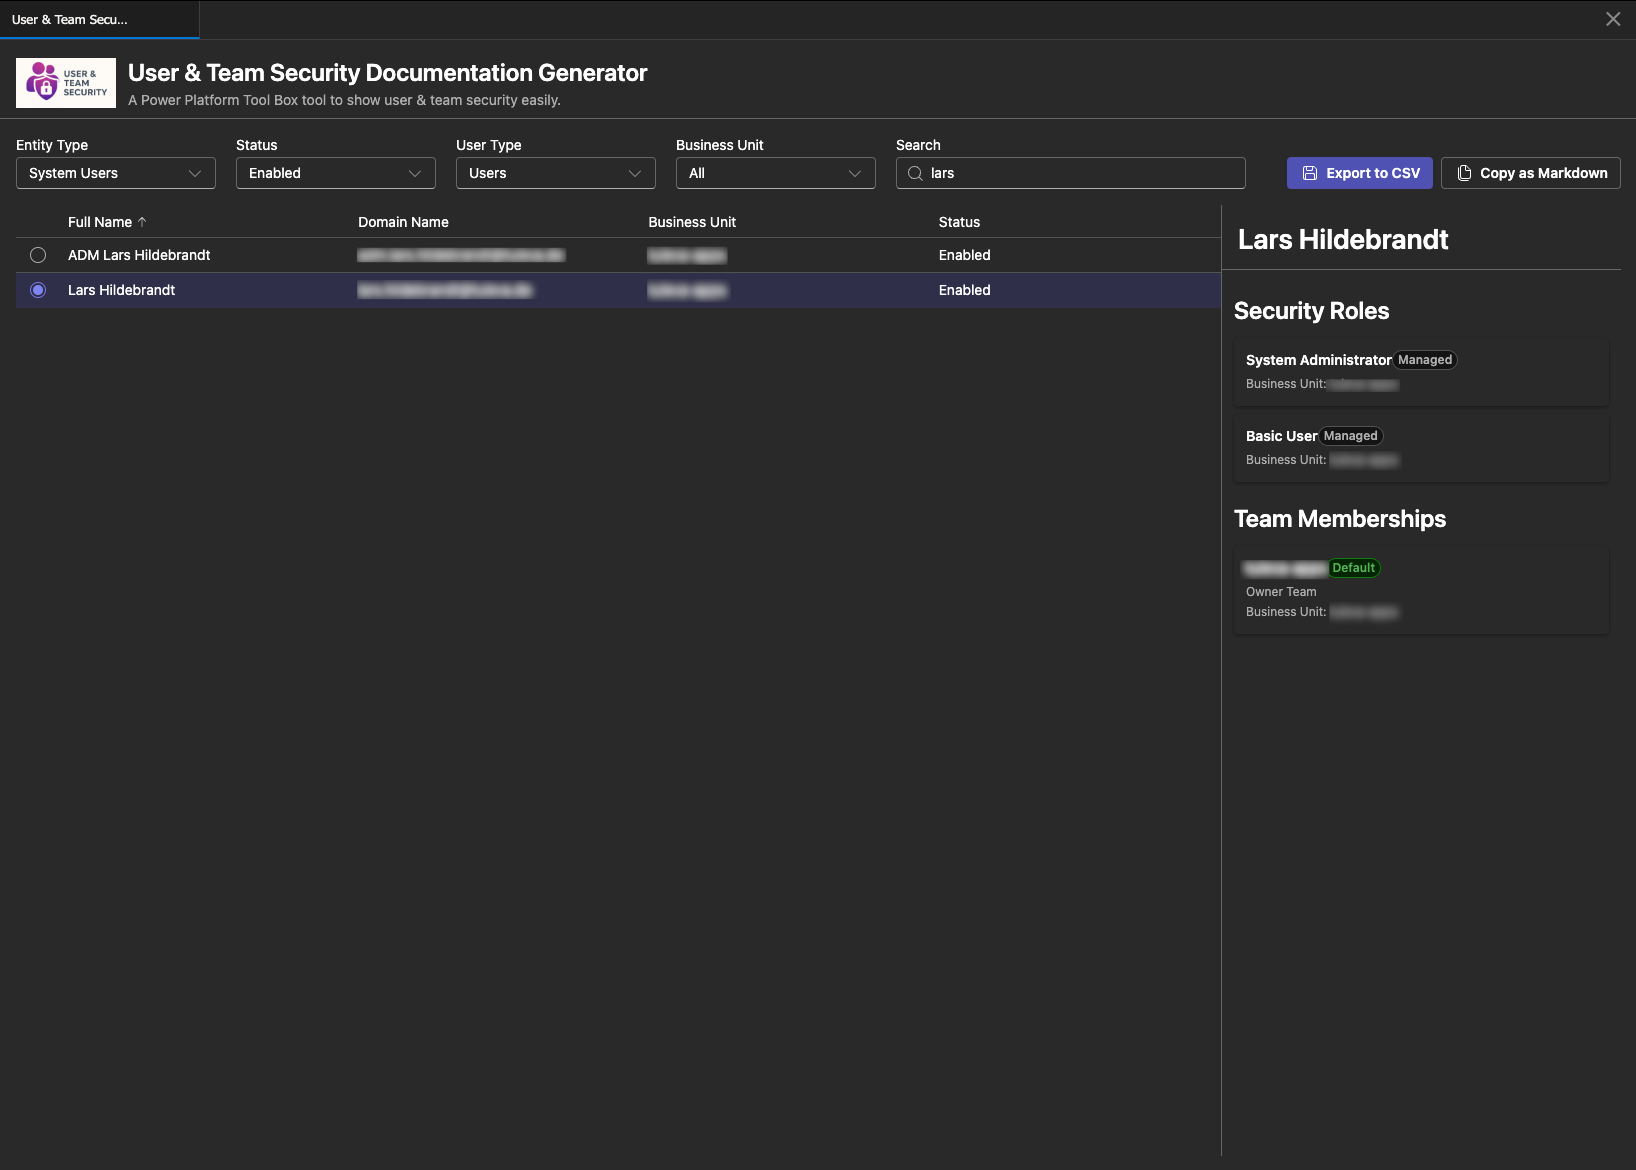This screenshot has width=1636, height=1170.
Task: Open the Business Unit filter set to All
Action: pyautogui.click(x=775, y=173)
